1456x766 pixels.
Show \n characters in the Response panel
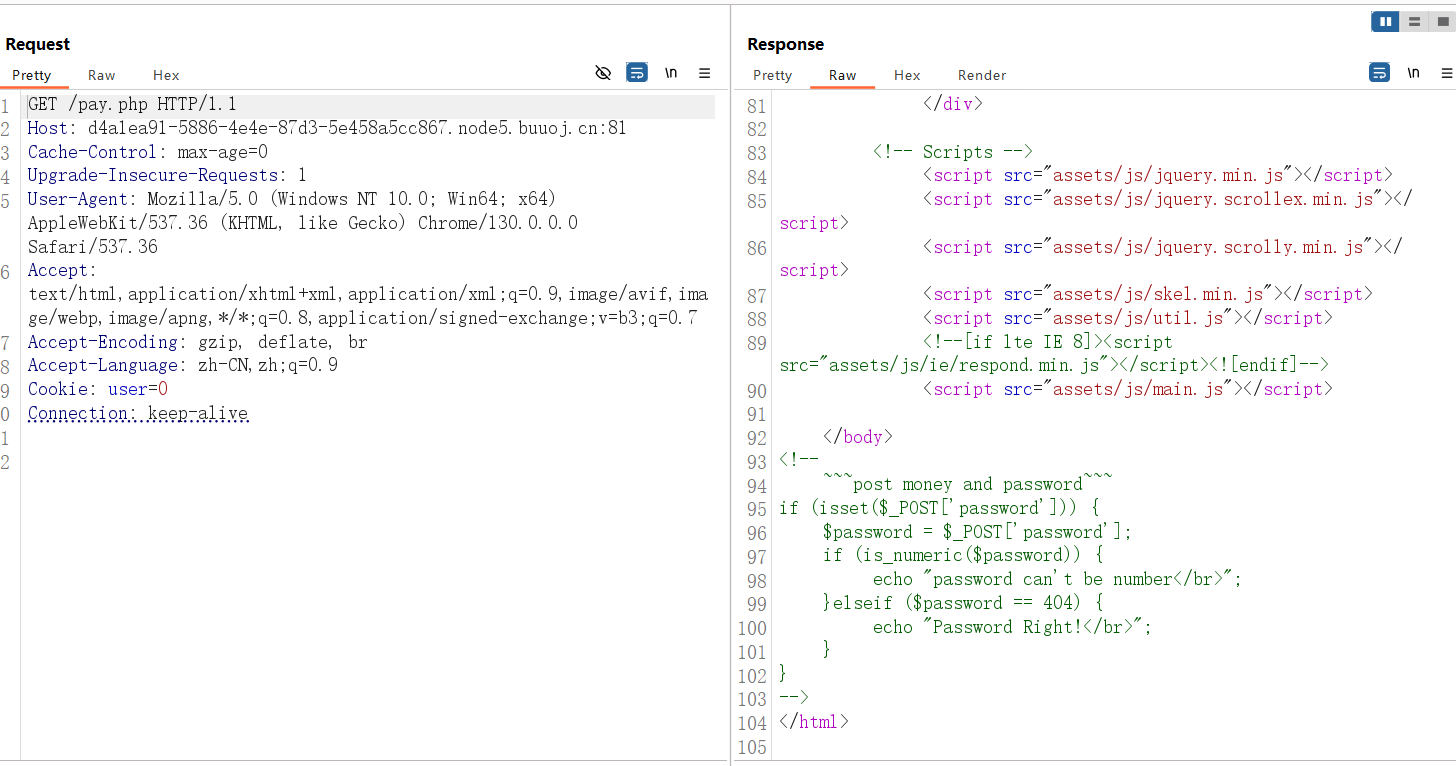tap(1413, 73)
